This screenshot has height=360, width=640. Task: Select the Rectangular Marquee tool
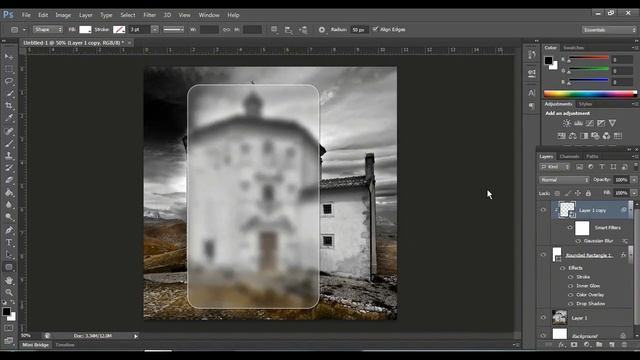pyautogui.click(x=9, y=69)
